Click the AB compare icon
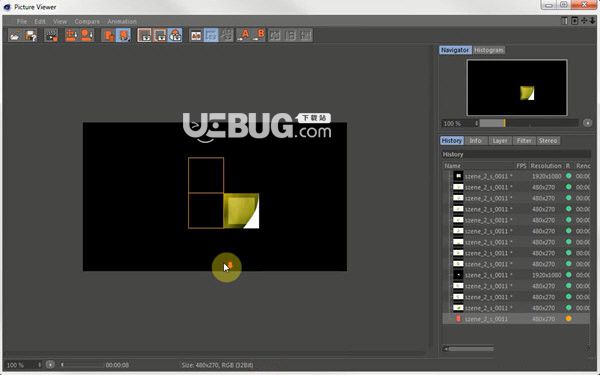This screenshot has height=375, width=600. pyautogui.click(x=196, y=36)
